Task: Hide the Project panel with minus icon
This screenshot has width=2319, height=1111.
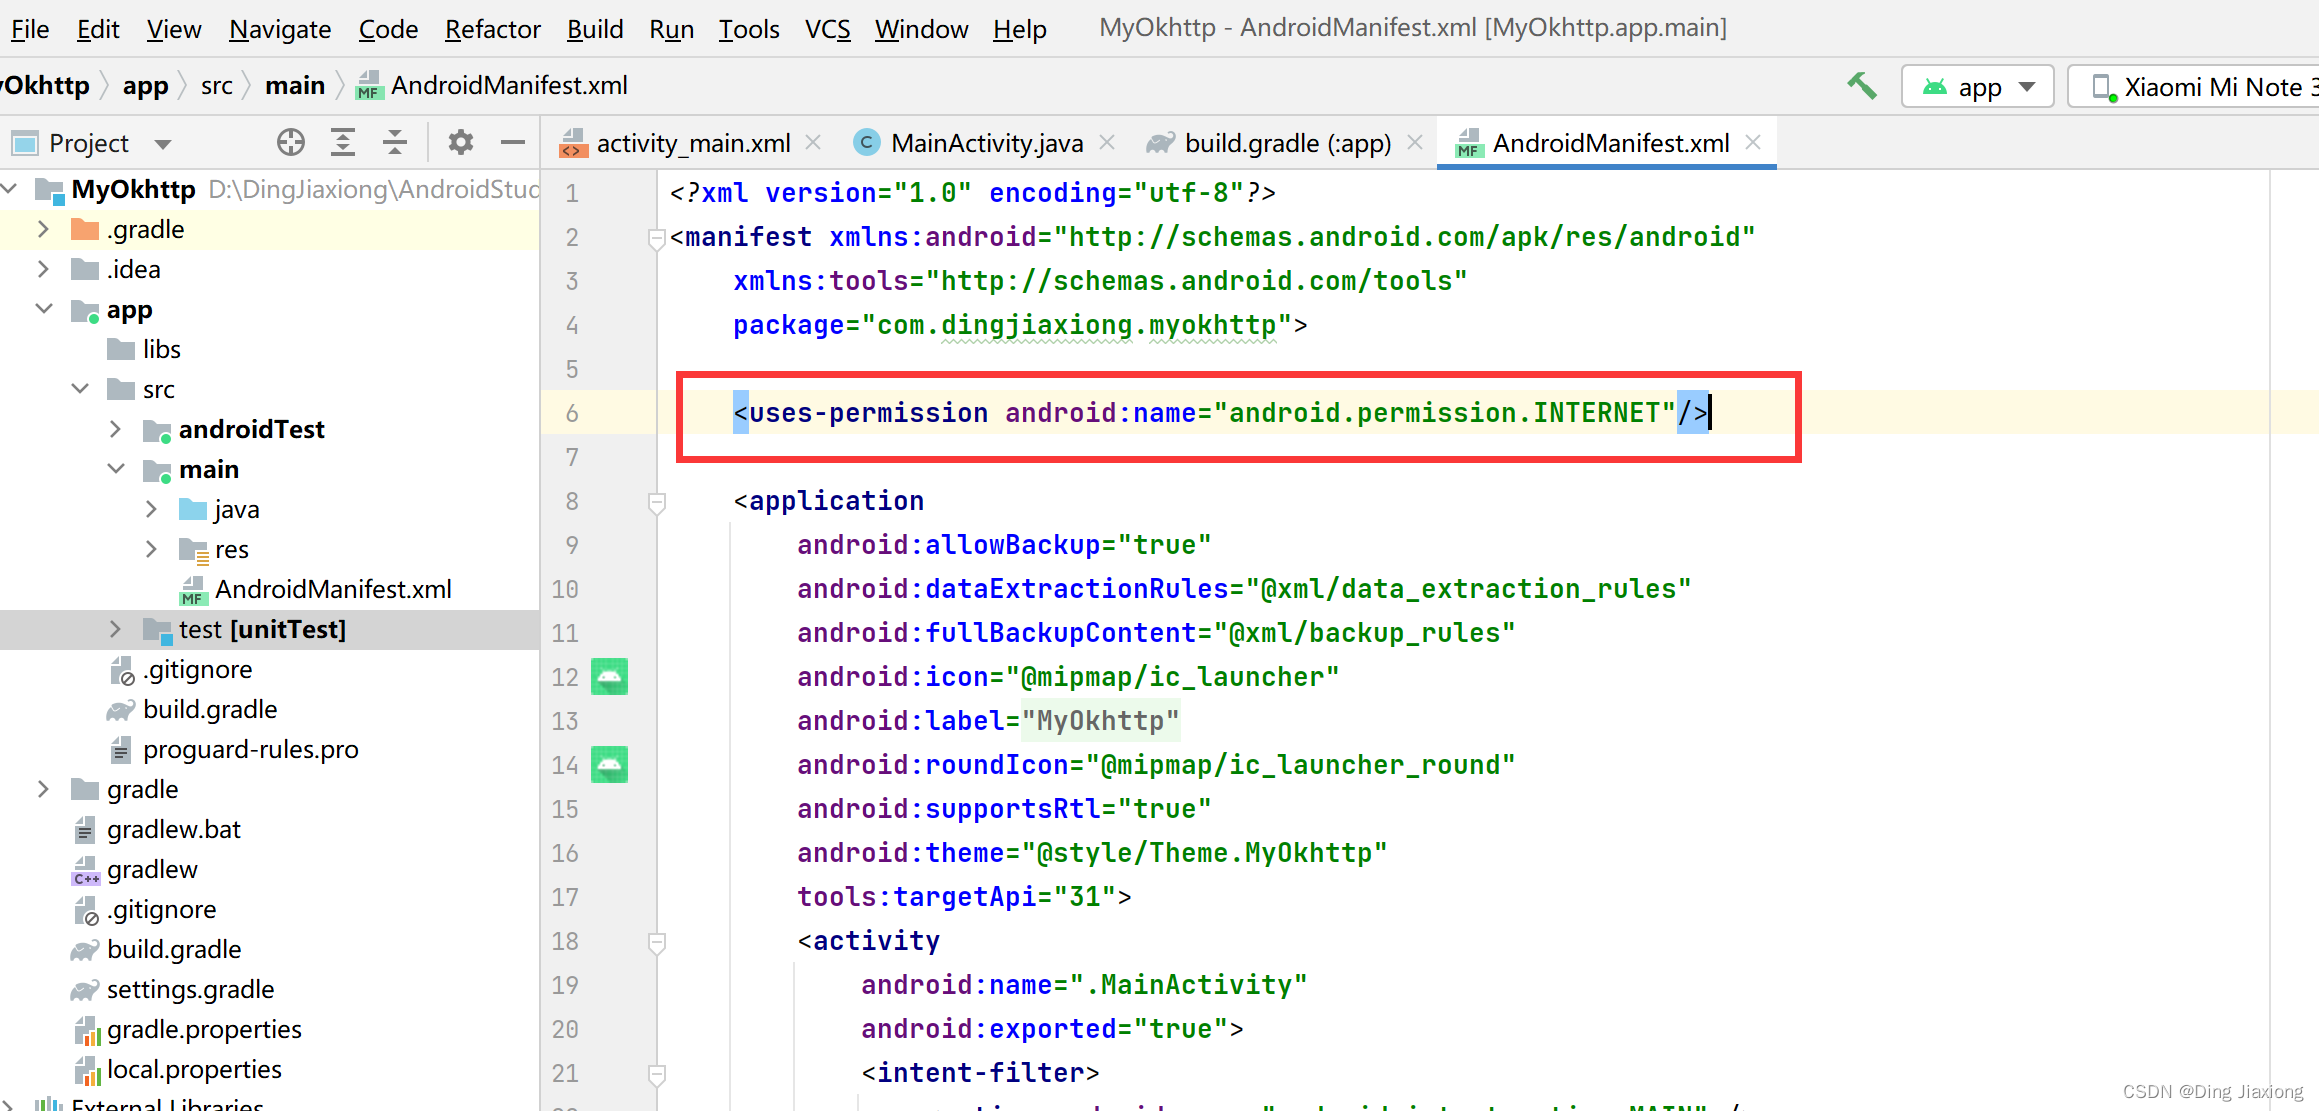Action: pyautogui.click(x=513, y=143)
